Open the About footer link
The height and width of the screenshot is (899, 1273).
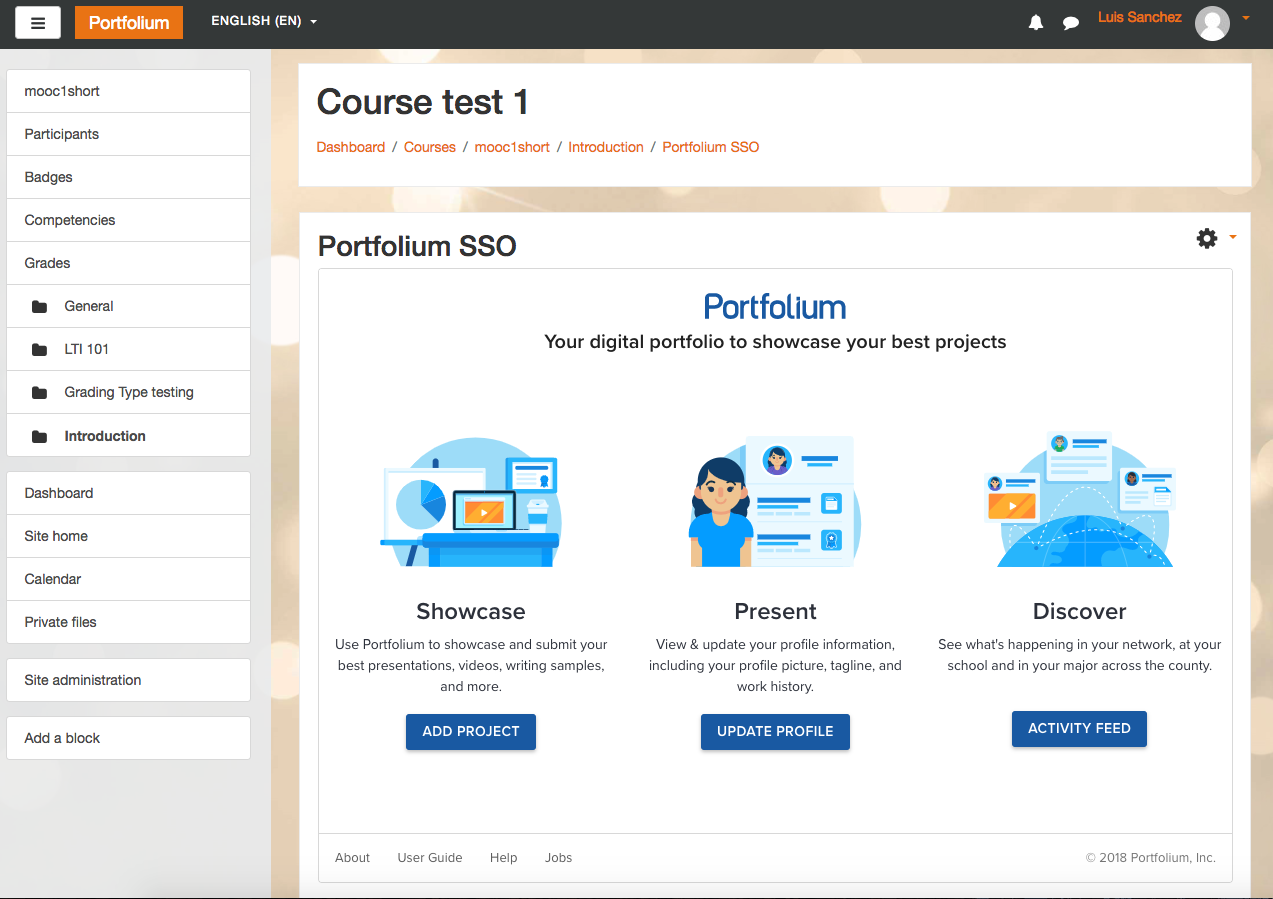[352, 858]
